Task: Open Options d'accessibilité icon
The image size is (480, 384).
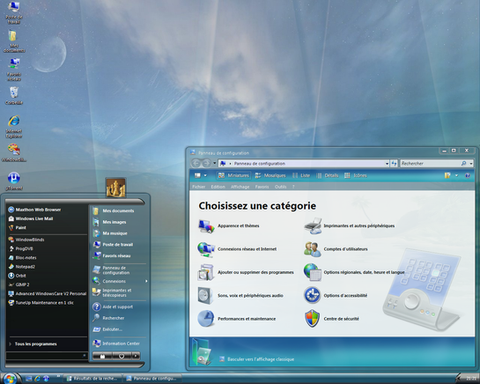Action: pos(312,295)
